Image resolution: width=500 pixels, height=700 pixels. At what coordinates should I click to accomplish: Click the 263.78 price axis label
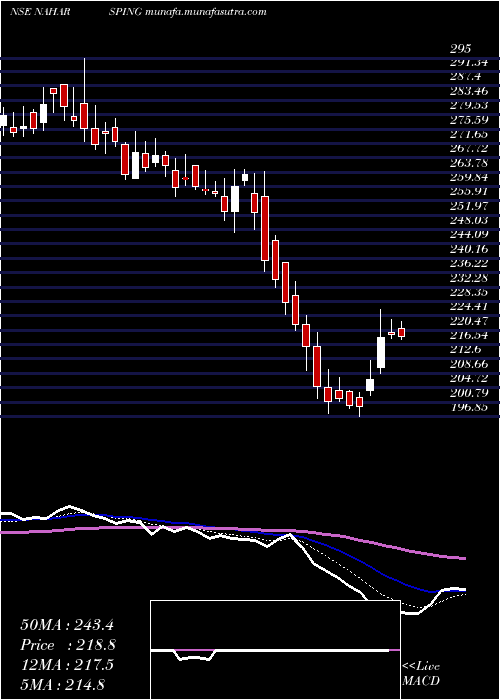pyautogui.click(x=469, y=162)
